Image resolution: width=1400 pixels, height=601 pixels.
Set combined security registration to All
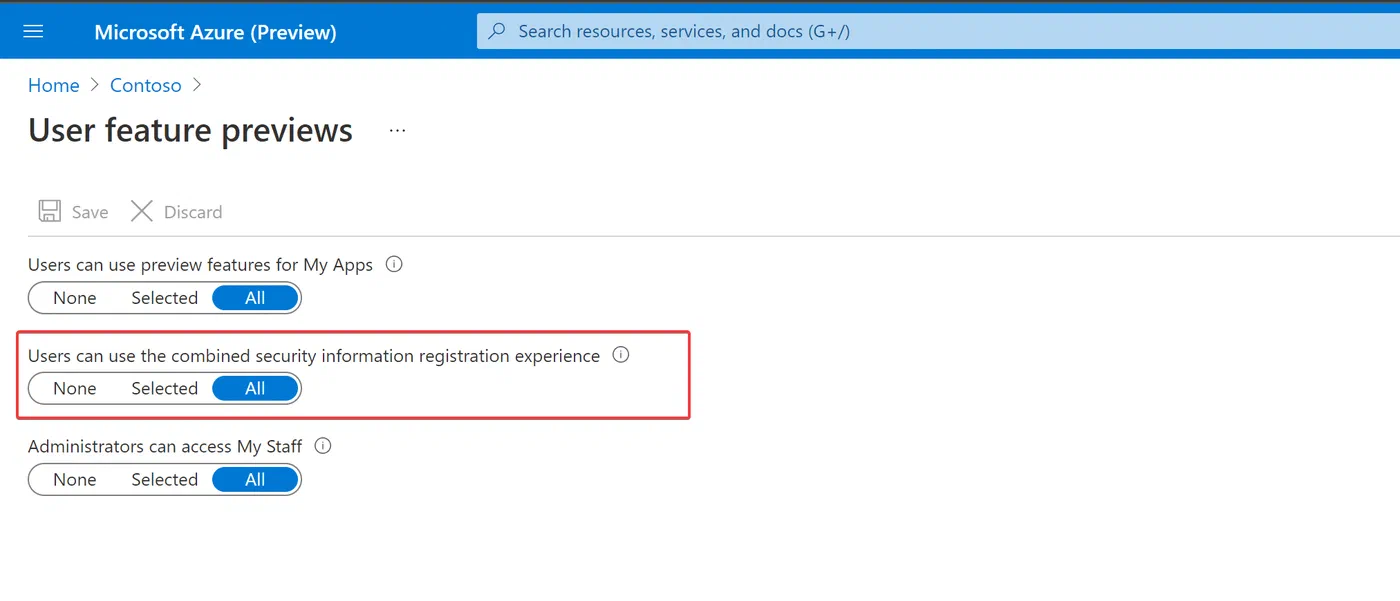coord(255,389)
